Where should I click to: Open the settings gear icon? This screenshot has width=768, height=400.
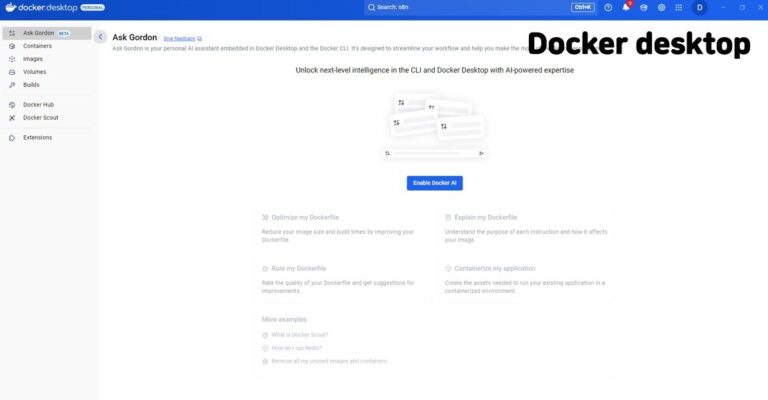click(661, 7)
